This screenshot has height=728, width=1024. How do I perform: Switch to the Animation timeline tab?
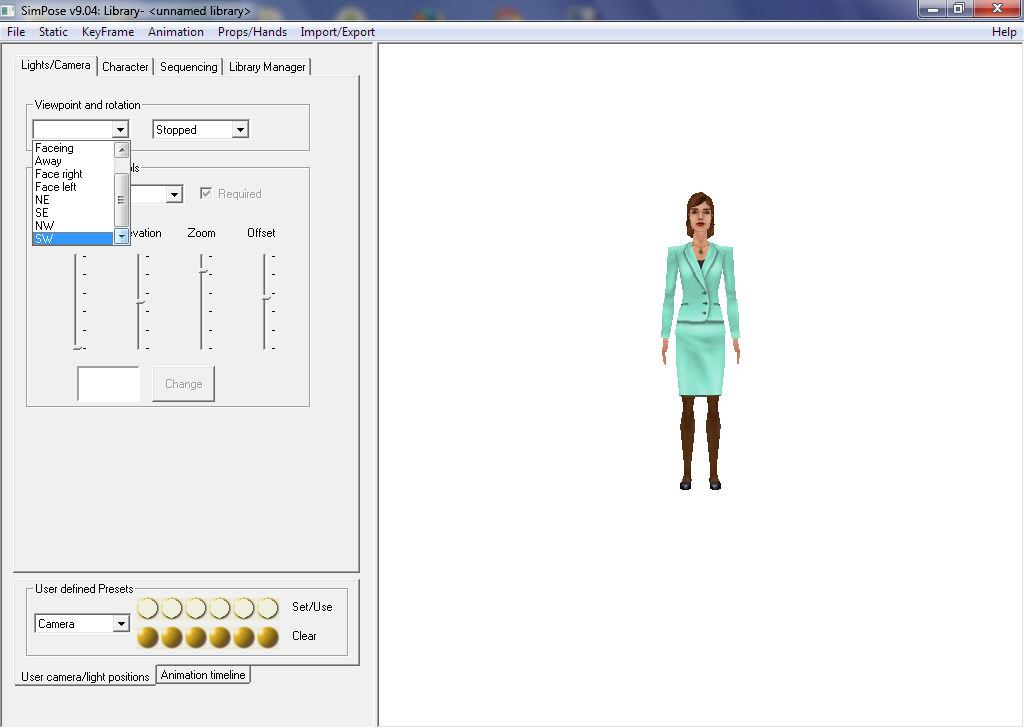[203, 675]
